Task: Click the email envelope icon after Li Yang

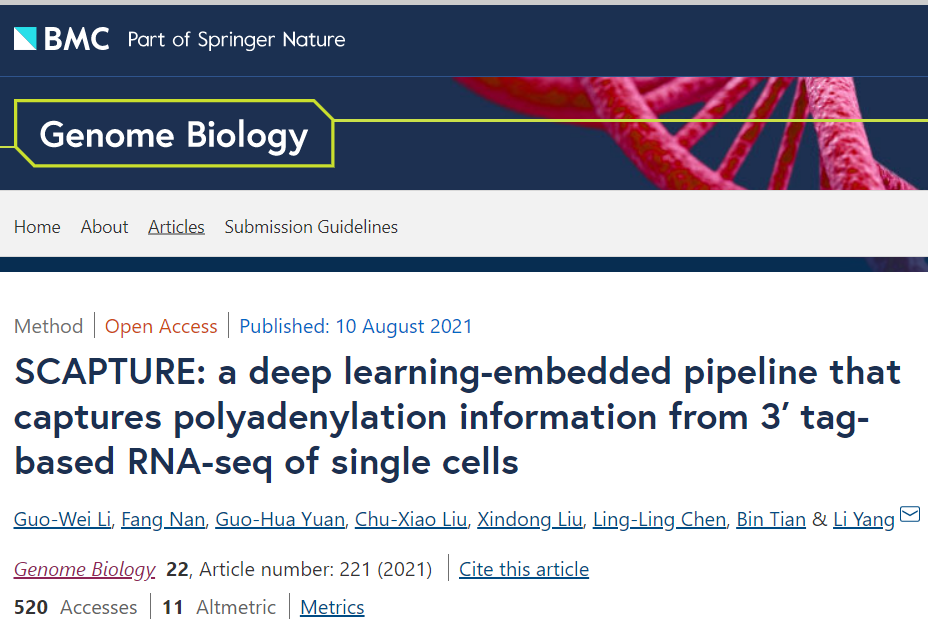Action: point(910,515)
